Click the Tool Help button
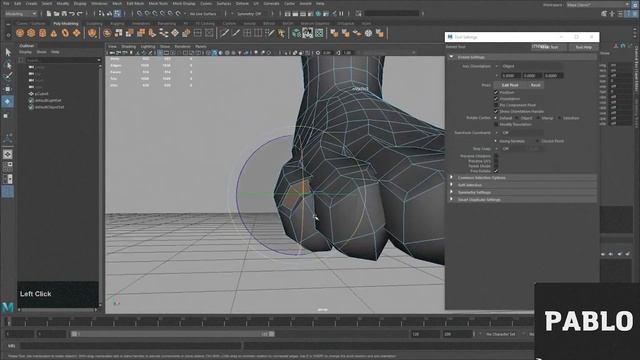The height and width of the screenshot is (360, 640). pos(584,47)
